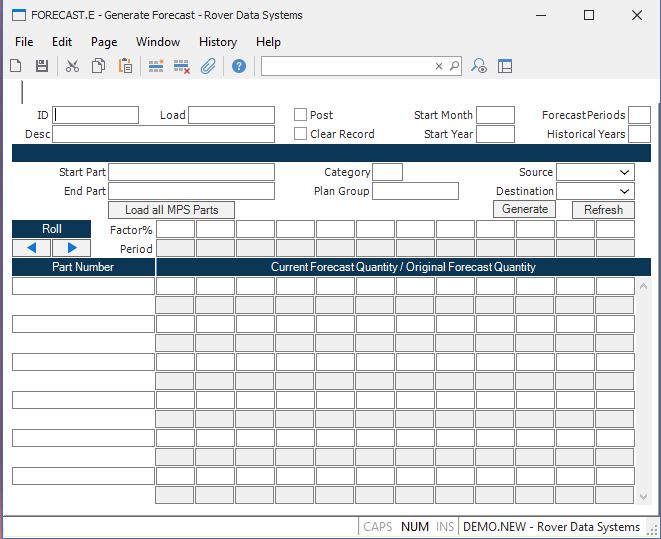This screenshot has width=661, height=539.
Task: Roll periods left with the arrow
Action: tap(32, 248)
